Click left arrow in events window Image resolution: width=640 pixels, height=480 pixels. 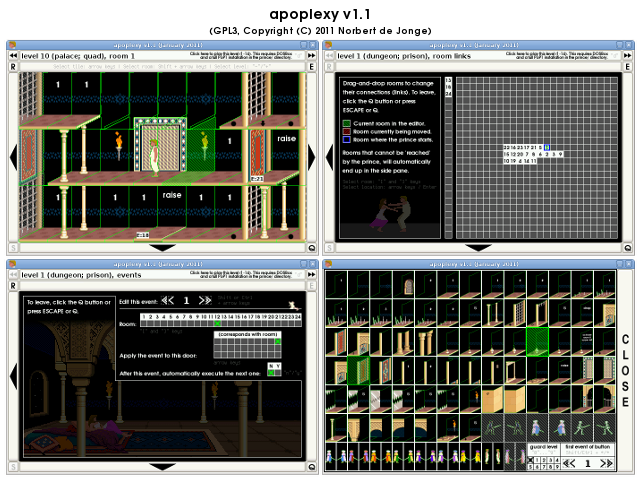pyautogui.click(x=13, y=376)
